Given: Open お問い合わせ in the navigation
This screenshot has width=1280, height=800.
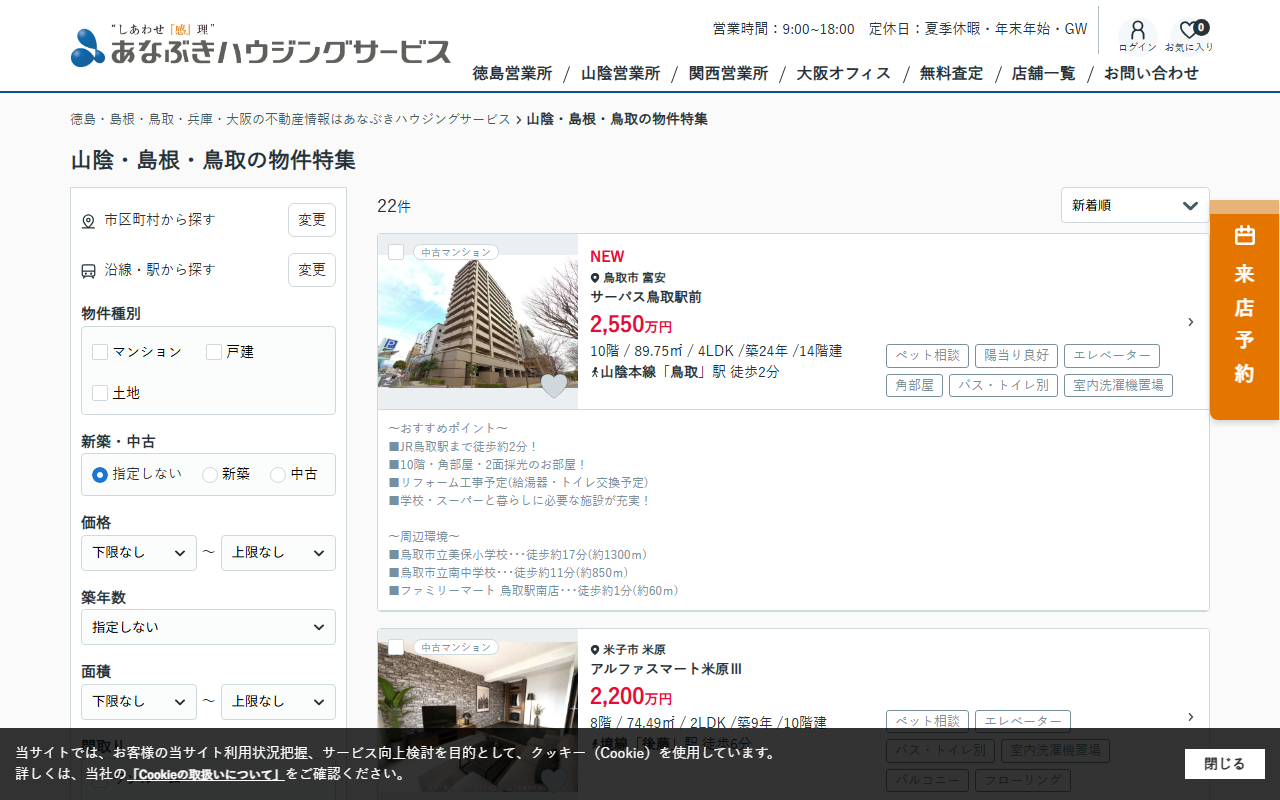Looking at the screenshot, I should [x=1151, y=73].
